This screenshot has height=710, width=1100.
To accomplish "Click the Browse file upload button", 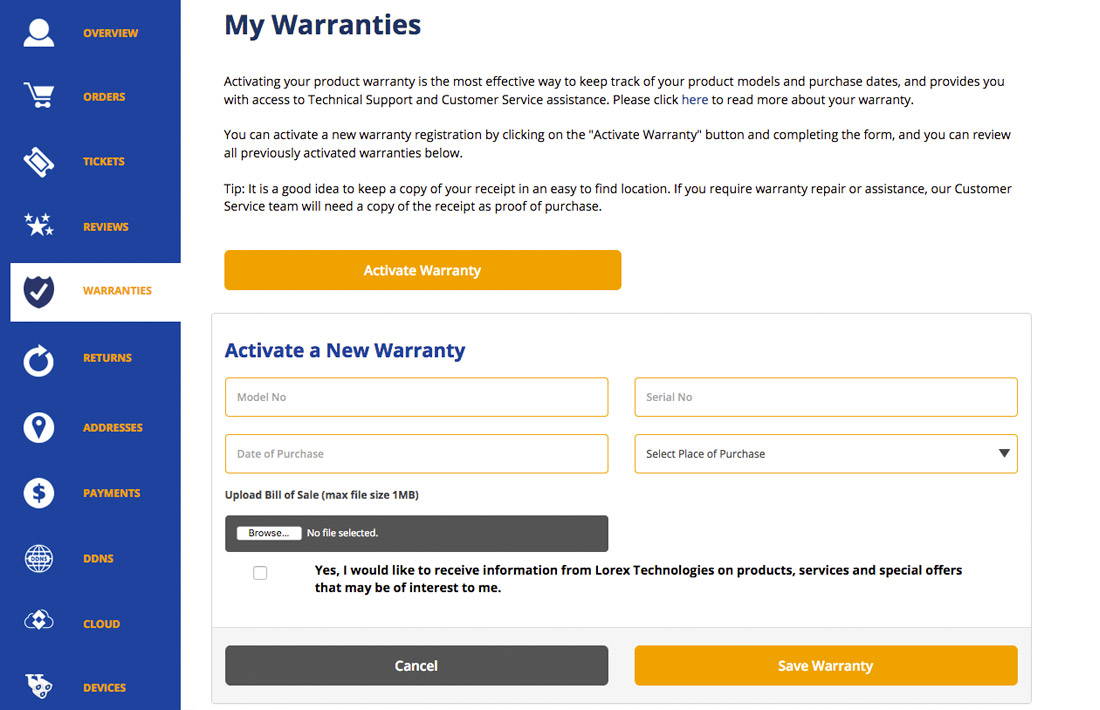I will click(269, 533).
